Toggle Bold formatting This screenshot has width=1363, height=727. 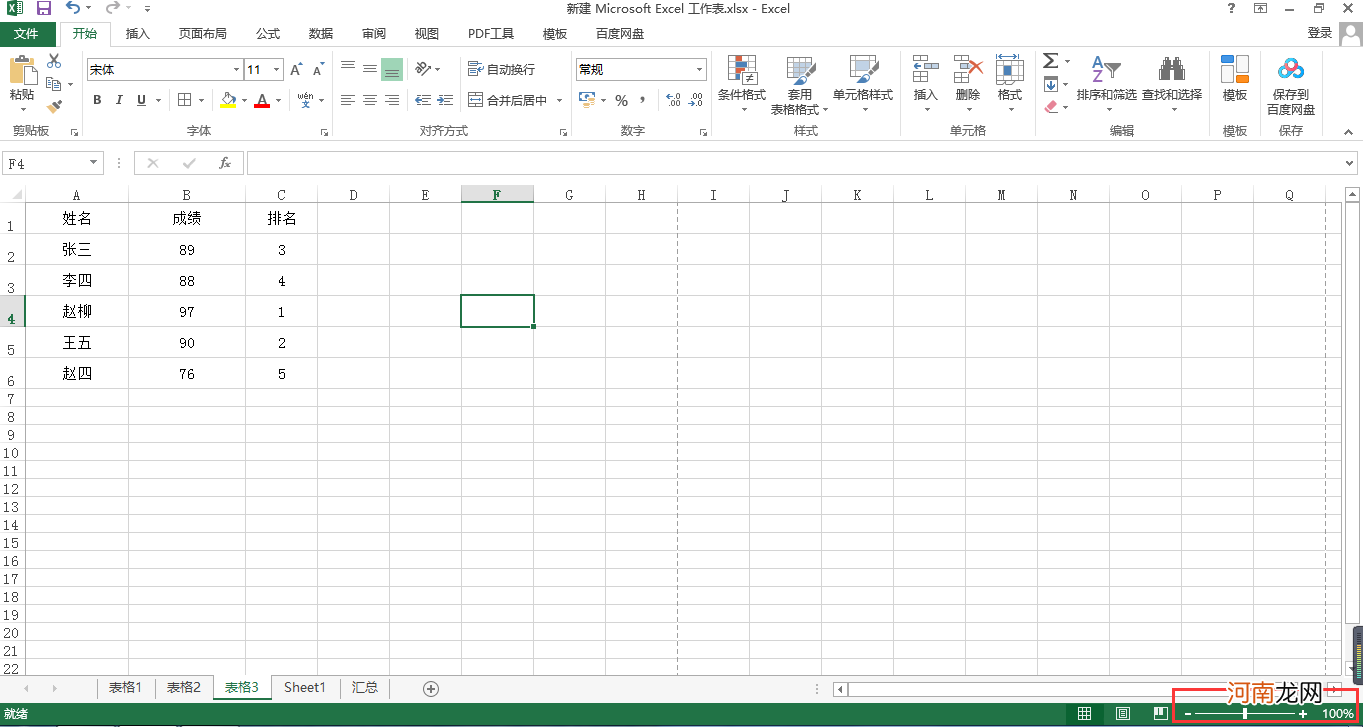[97, 100]
